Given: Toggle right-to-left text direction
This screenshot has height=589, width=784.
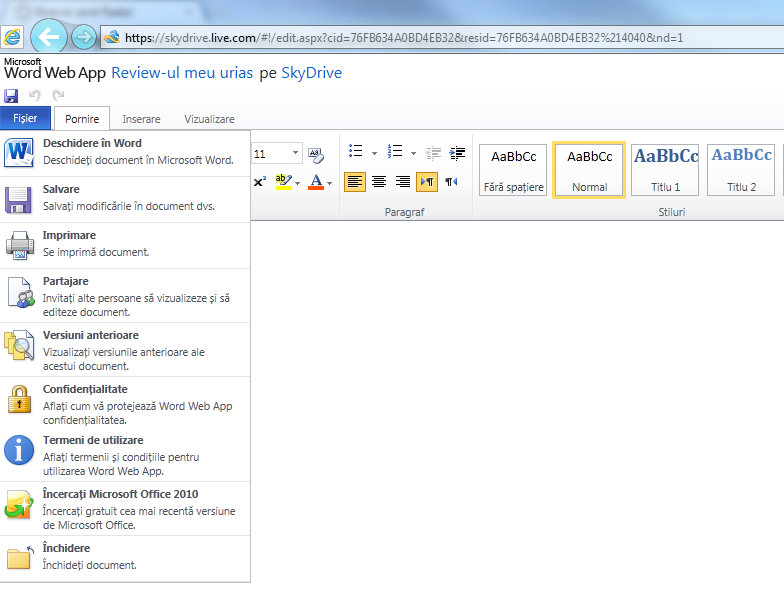Looking at the screenshot, I should tap(452, 182).
